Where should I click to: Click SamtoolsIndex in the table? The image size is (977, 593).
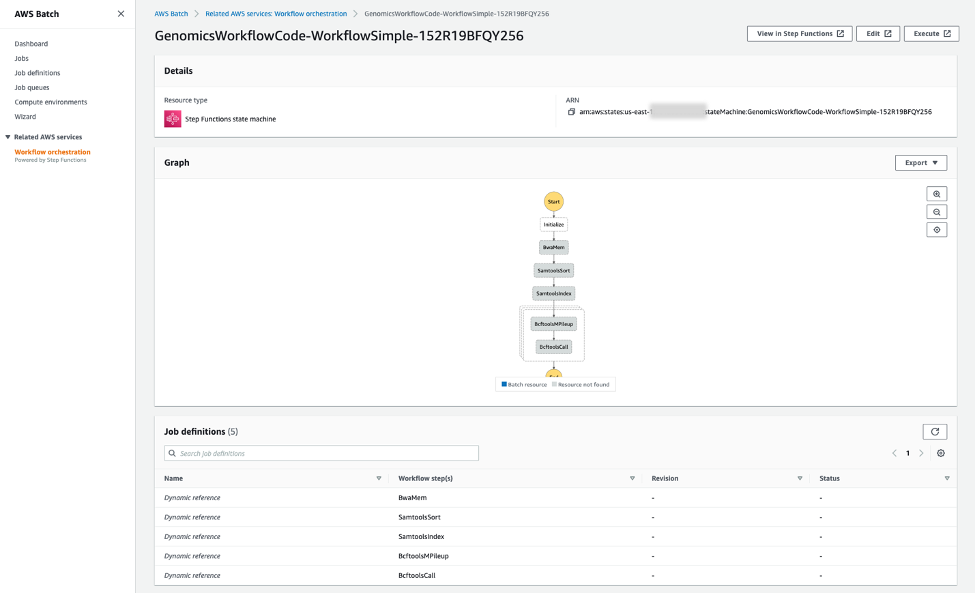tap(421, 536)
